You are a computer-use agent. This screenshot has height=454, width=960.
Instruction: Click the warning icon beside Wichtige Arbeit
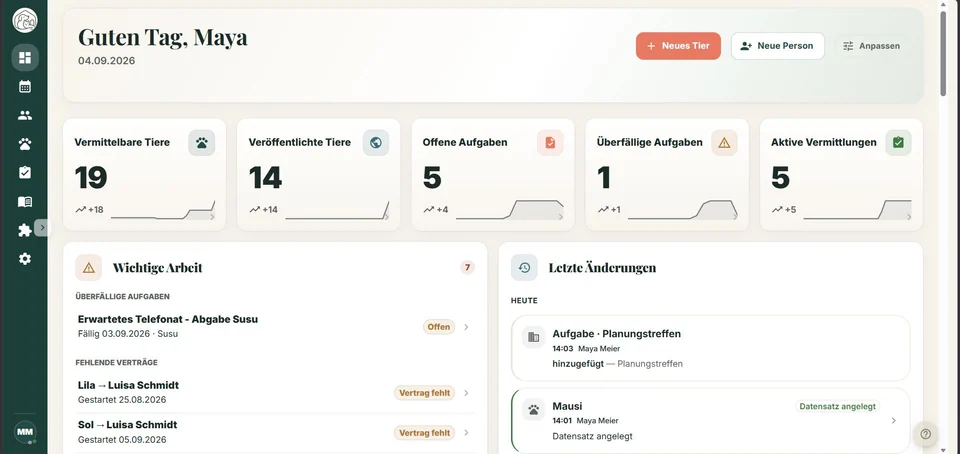pos(89,267)
